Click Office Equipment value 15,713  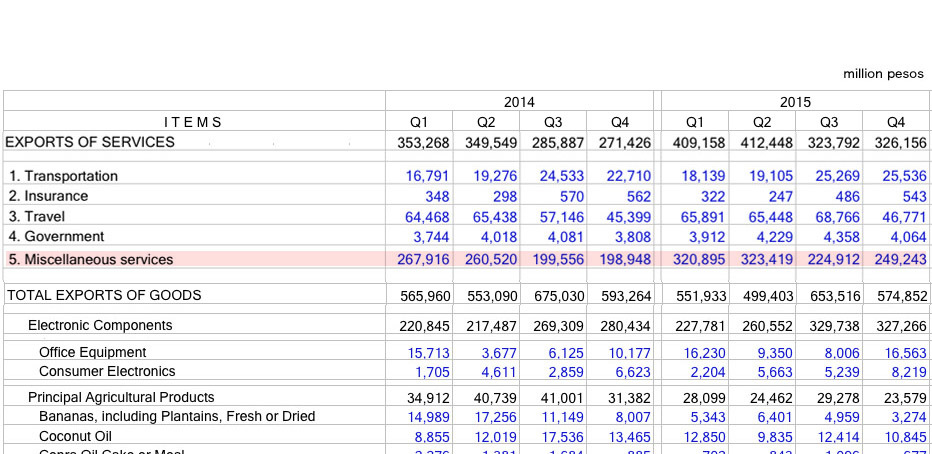(x=428, y=353)
